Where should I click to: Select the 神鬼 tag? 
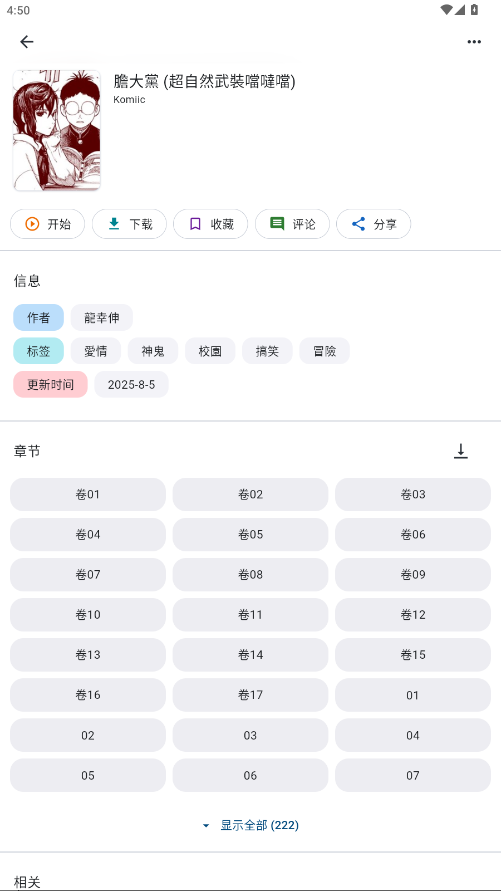pos(153,351)
